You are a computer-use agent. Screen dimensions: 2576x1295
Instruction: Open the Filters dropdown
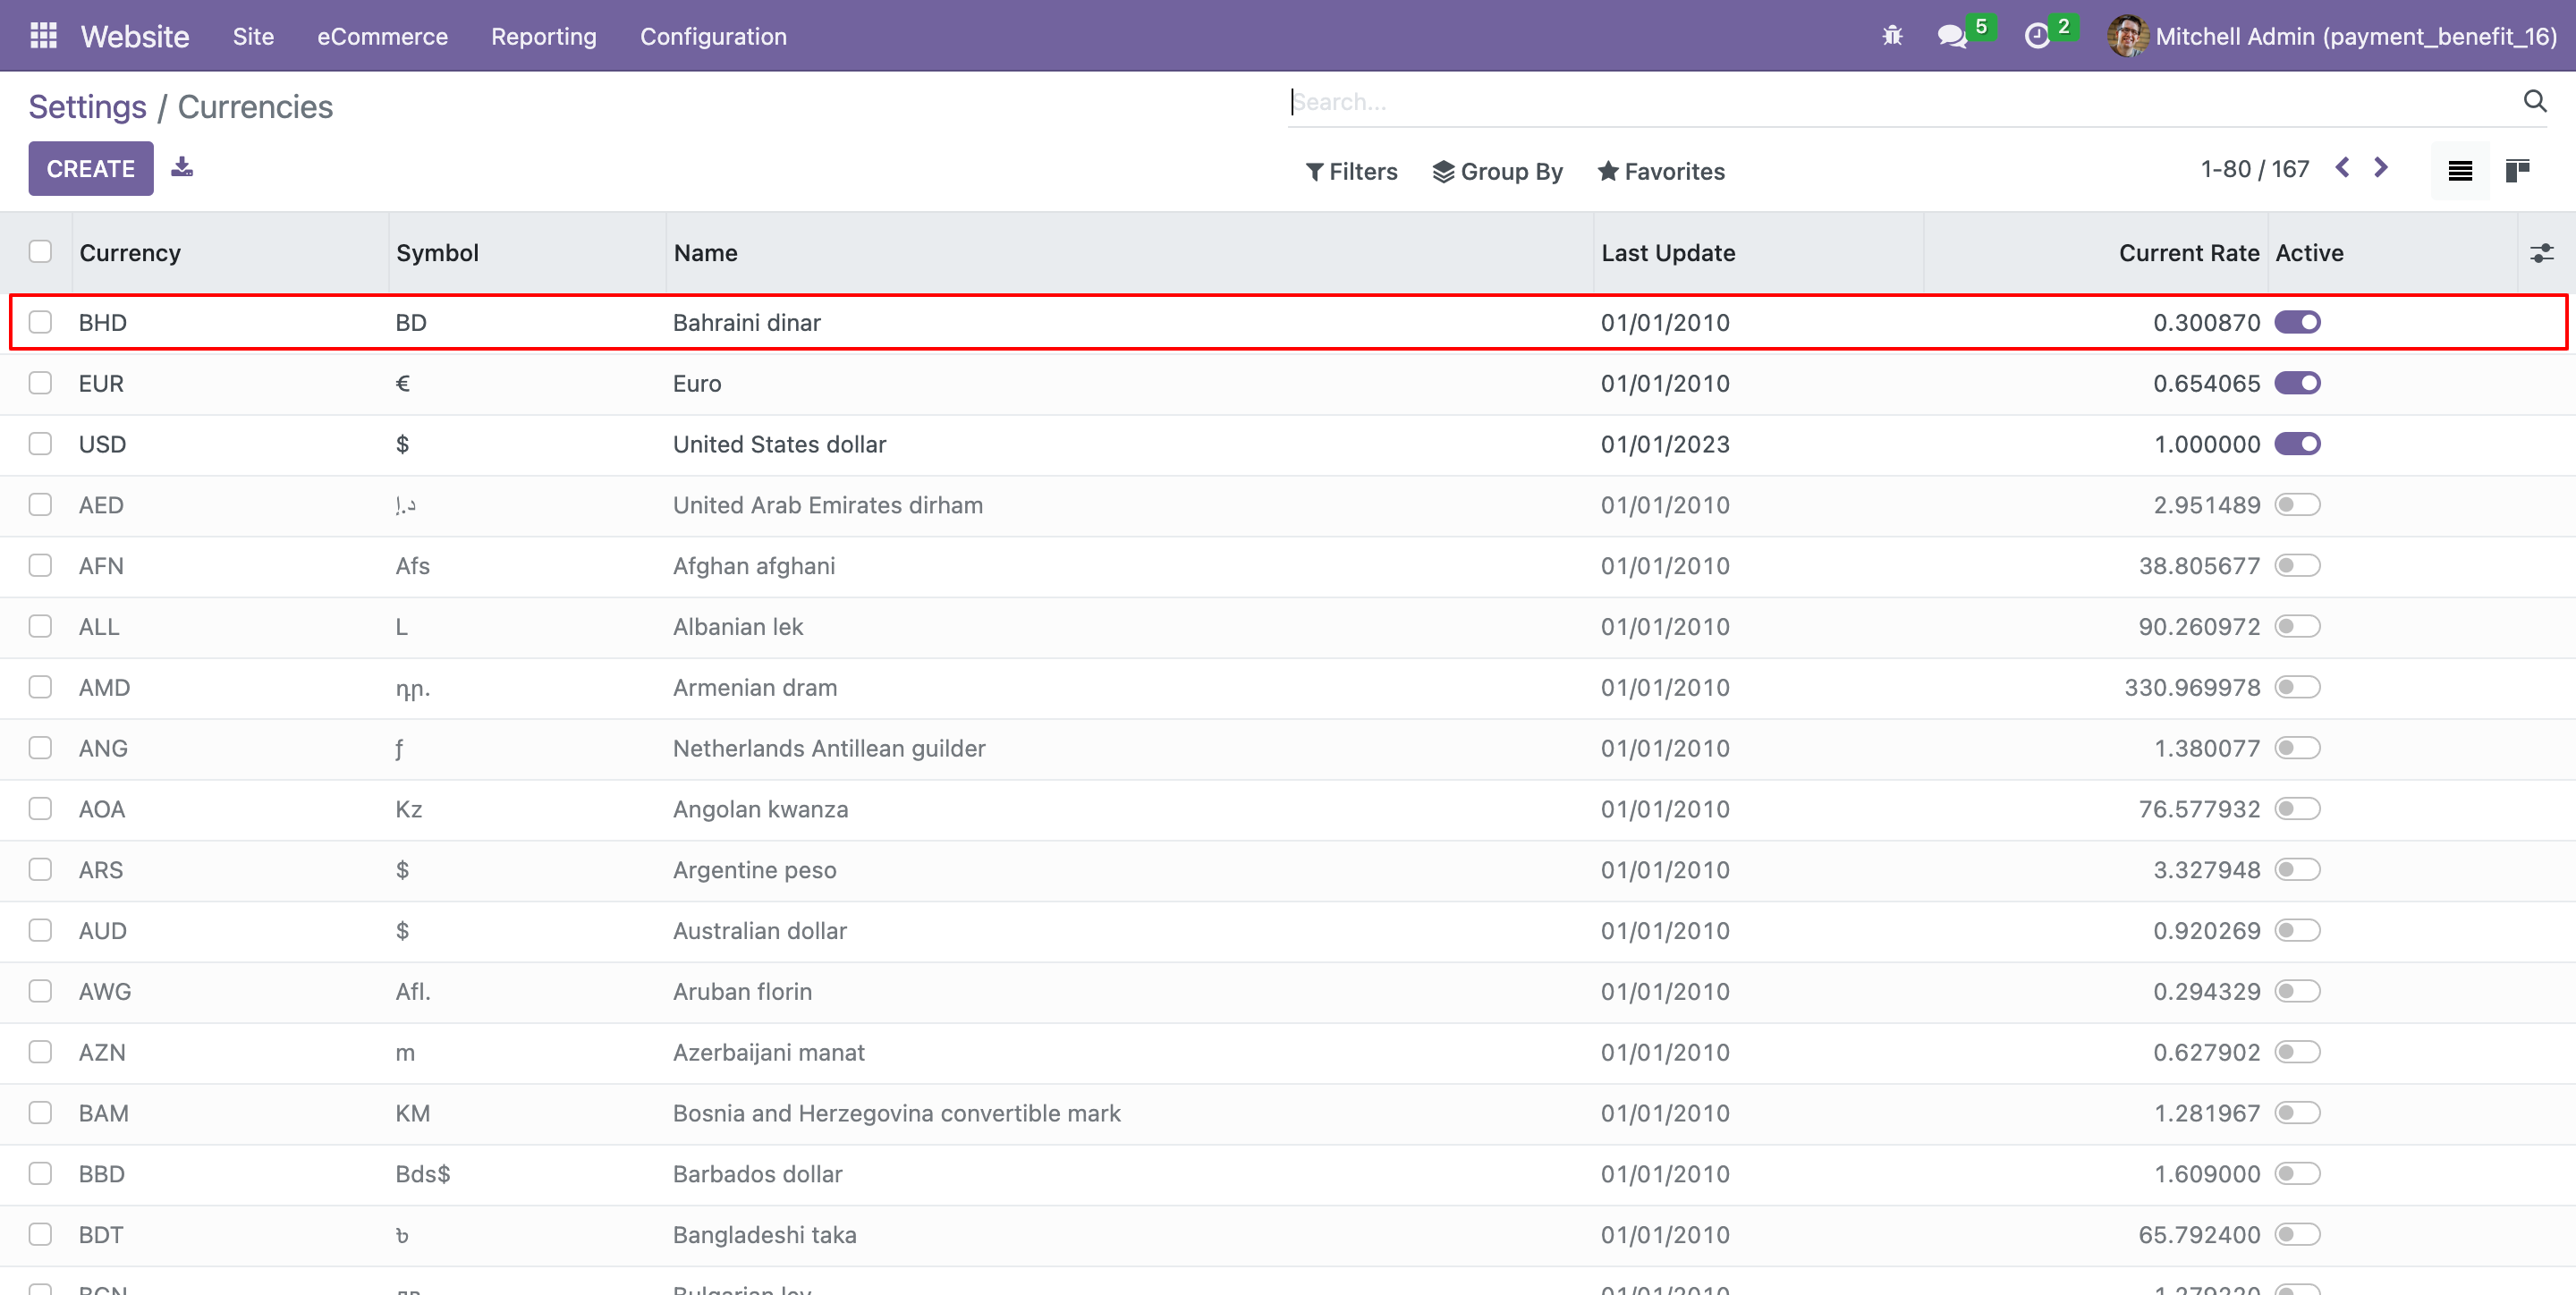[1351, 172]
